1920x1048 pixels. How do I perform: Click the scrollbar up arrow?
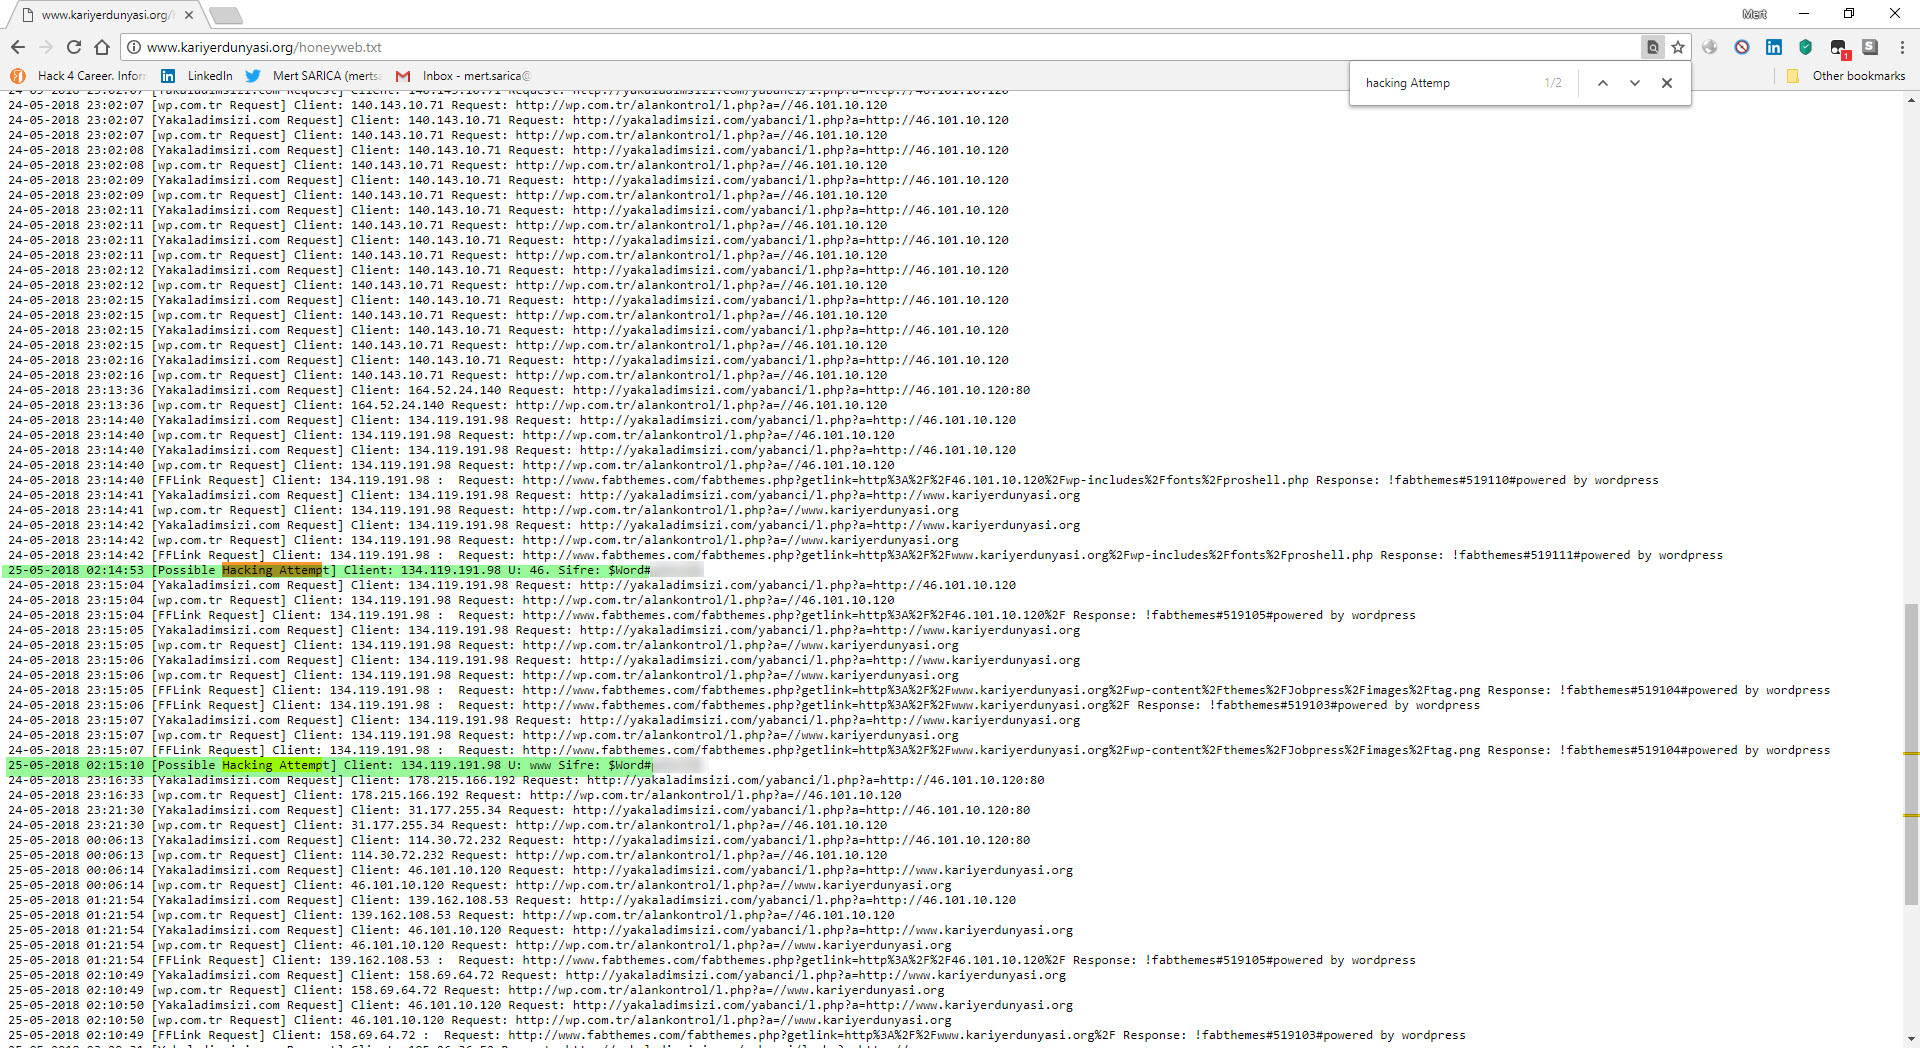(1911, 100)
